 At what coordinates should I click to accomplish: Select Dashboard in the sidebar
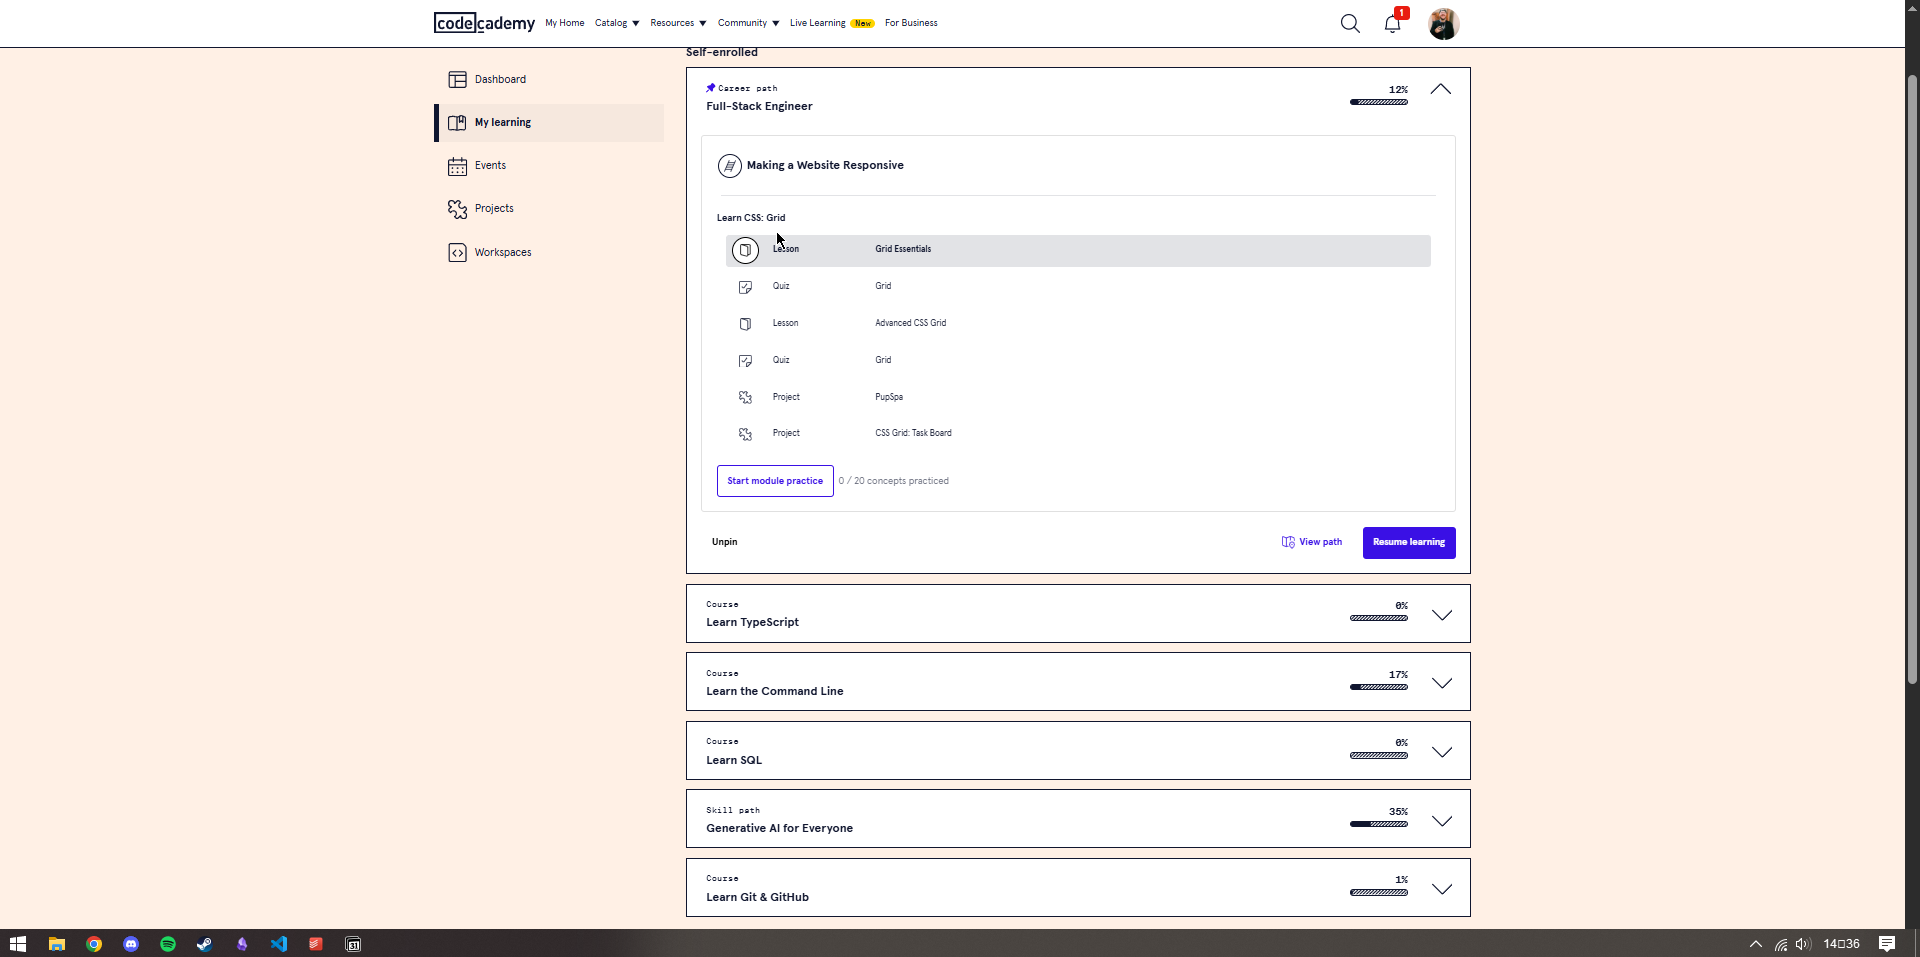549,79
